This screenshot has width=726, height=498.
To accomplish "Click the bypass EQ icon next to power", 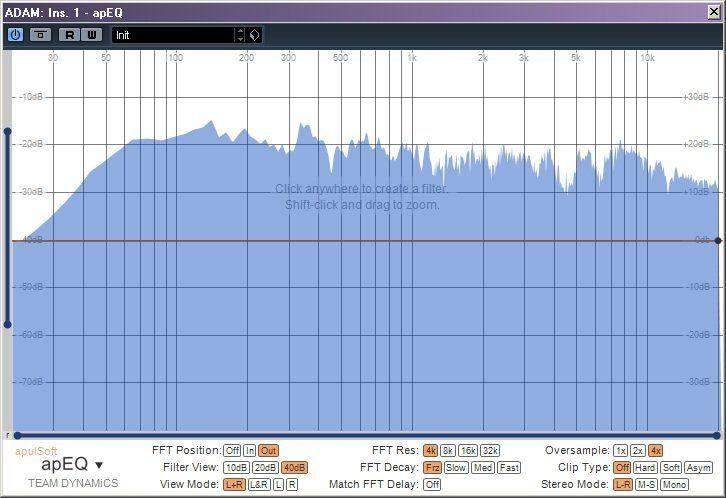I will pyautogui.click(x=41, y=34).
